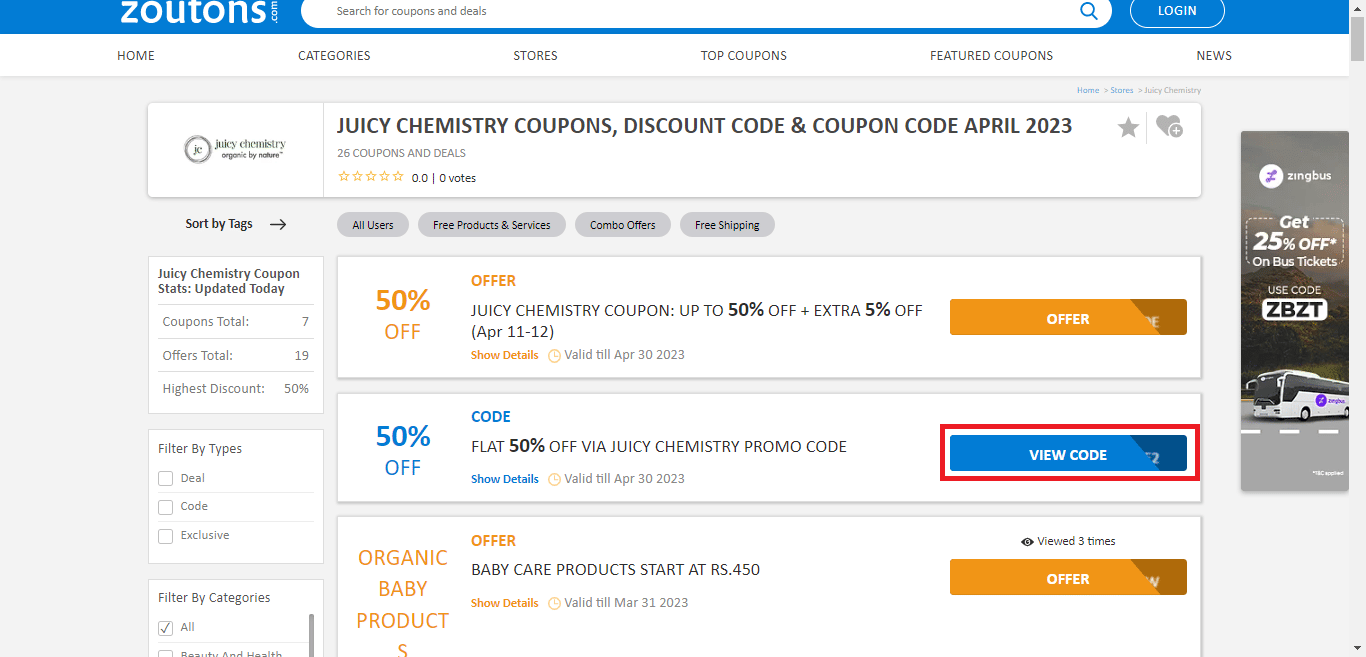Open the TOP COUPONS menu
The height and width of the screenshot is (657, 1366).
[x=744, y=55]
